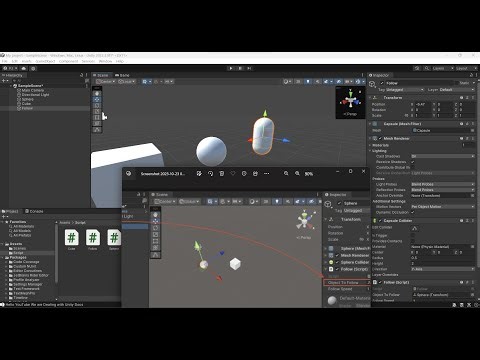Toggle 2D view in Scene toolbar
The height and width of the screenshot is (360, 480).
click(298, 81)
